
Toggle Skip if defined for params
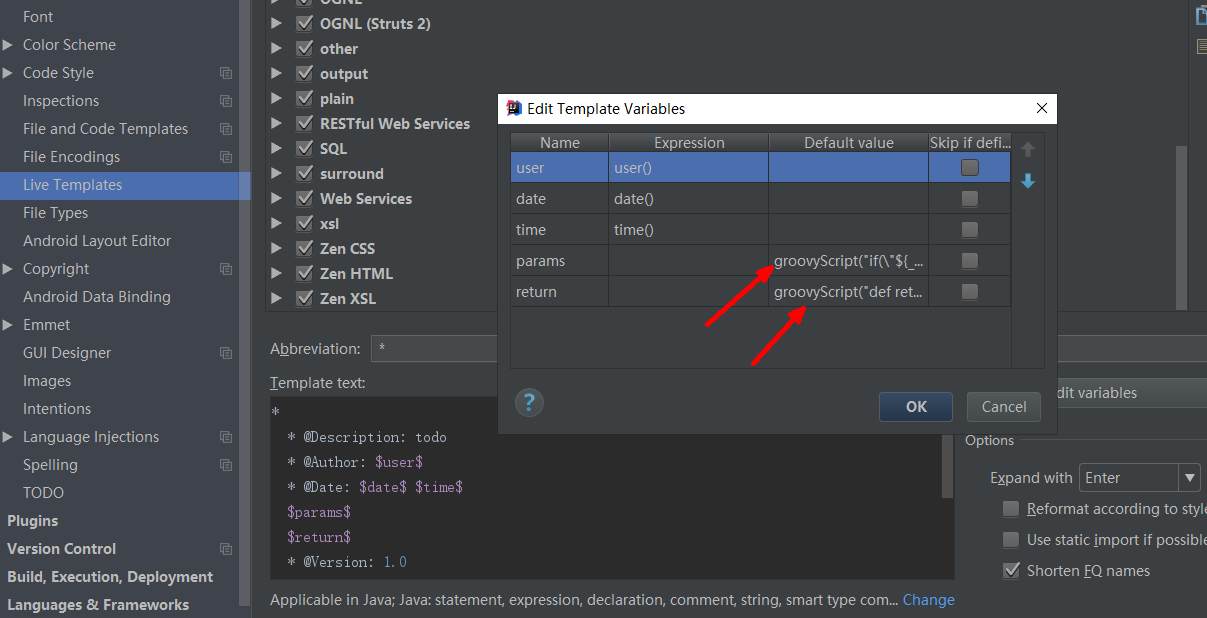(969, 261)
